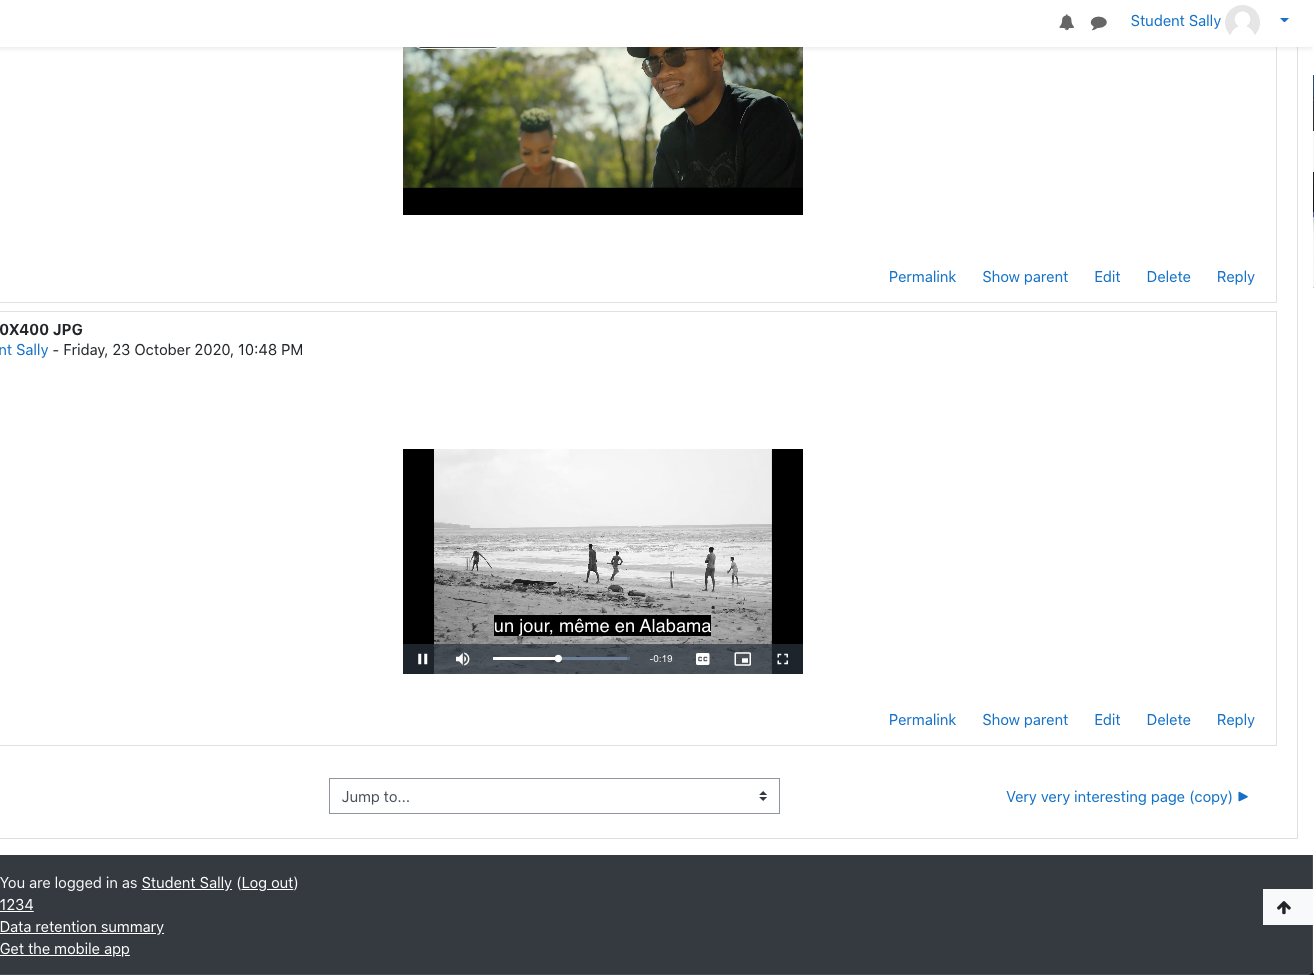Mute the video volume icon
The height and width of the screenshot is (975, 1314).
(x=463, y=659)
